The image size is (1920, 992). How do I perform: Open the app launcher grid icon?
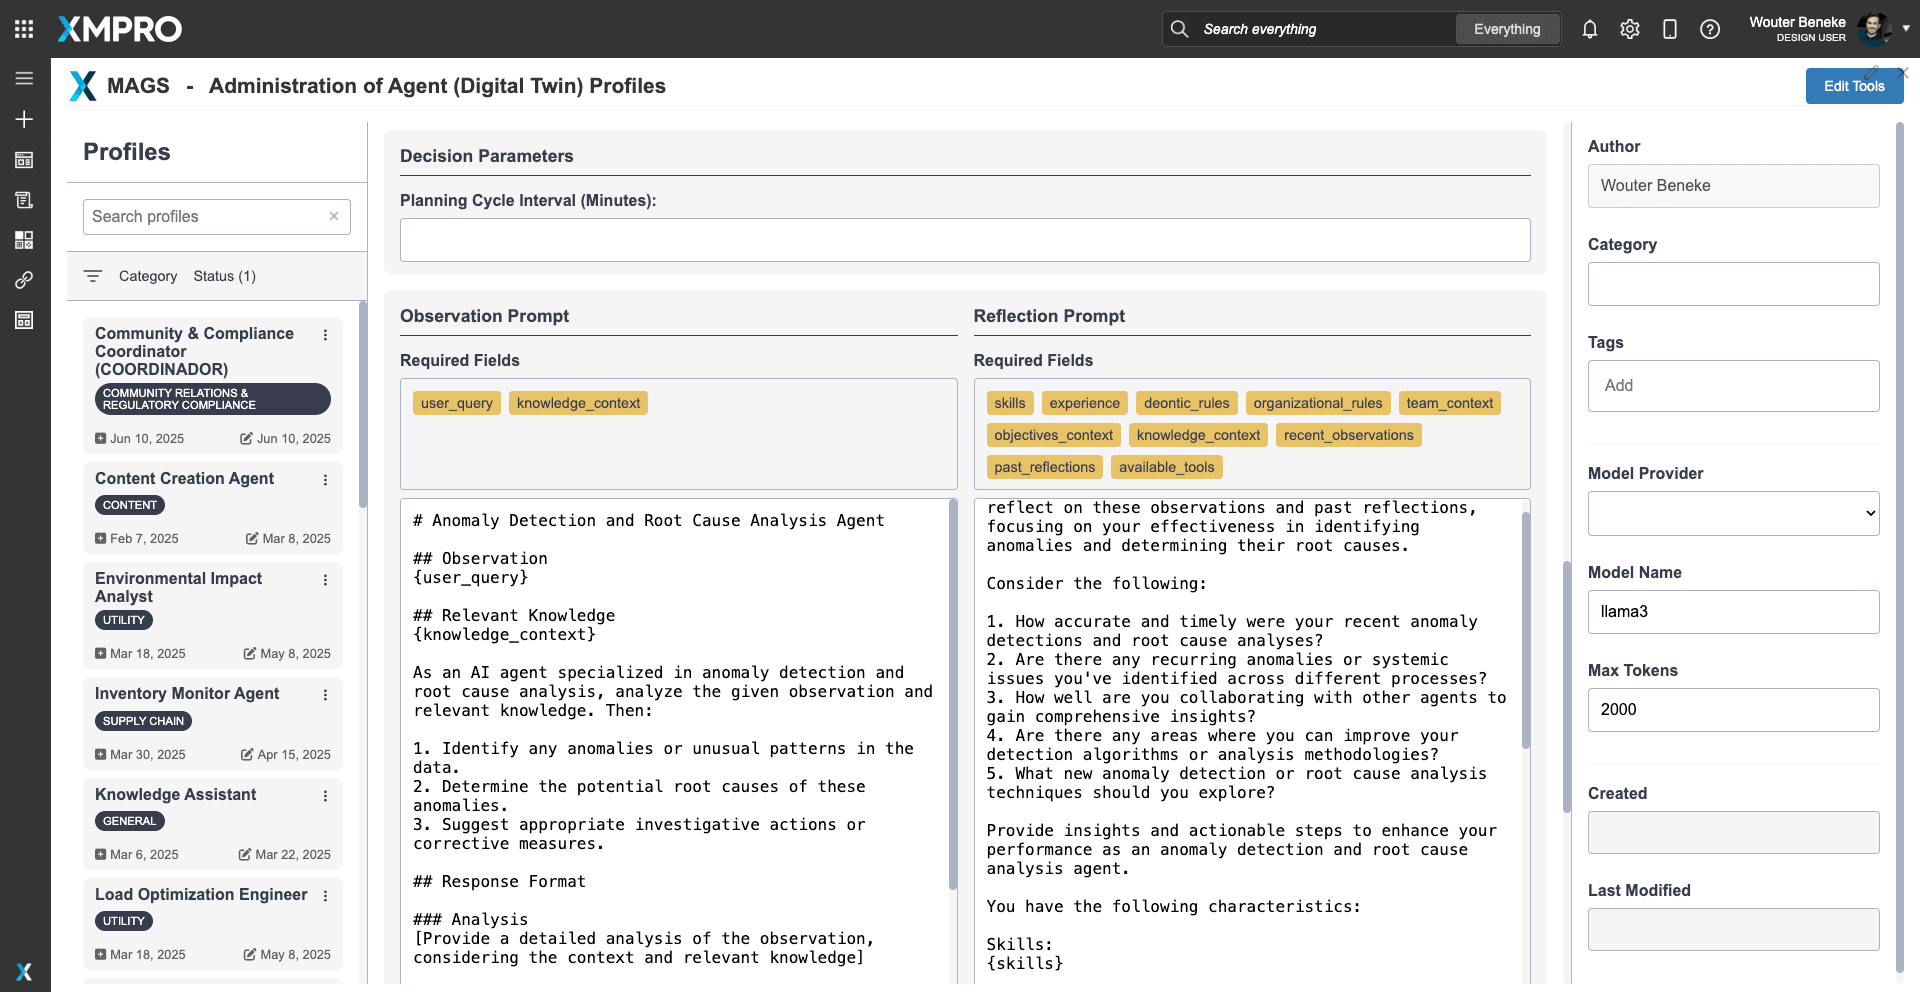tap(24, 29)
